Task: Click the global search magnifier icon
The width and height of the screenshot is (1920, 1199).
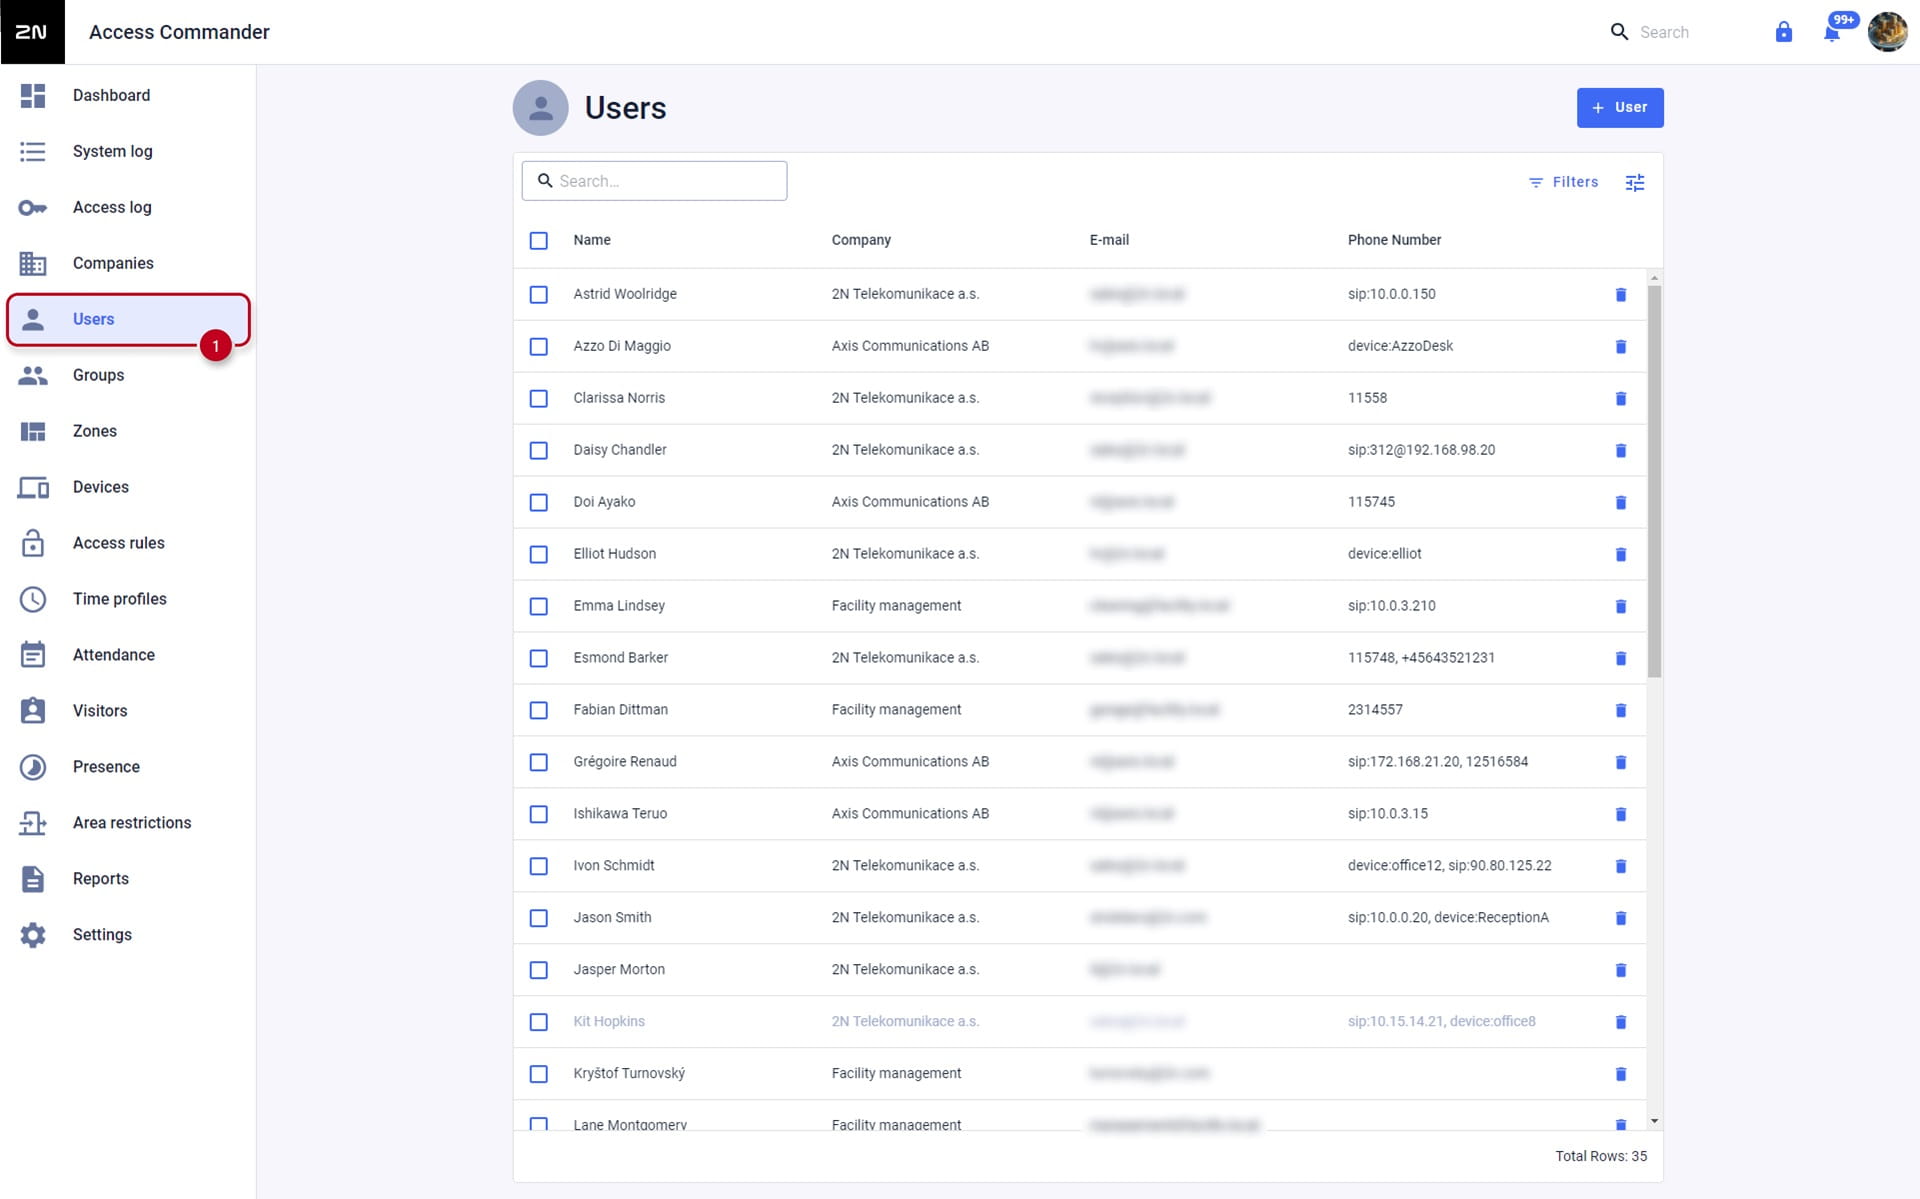Action: (x=1619, y=32)
